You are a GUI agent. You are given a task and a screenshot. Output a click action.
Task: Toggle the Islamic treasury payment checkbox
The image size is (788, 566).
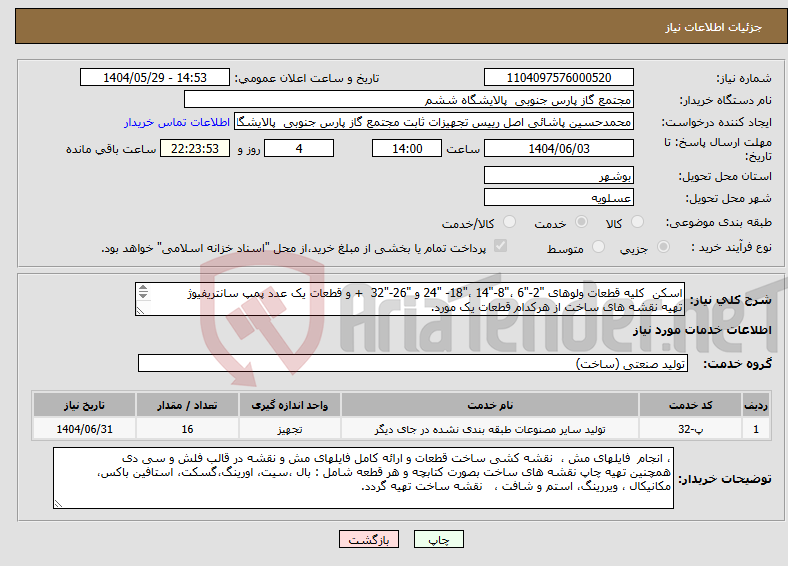pos(501,246)
